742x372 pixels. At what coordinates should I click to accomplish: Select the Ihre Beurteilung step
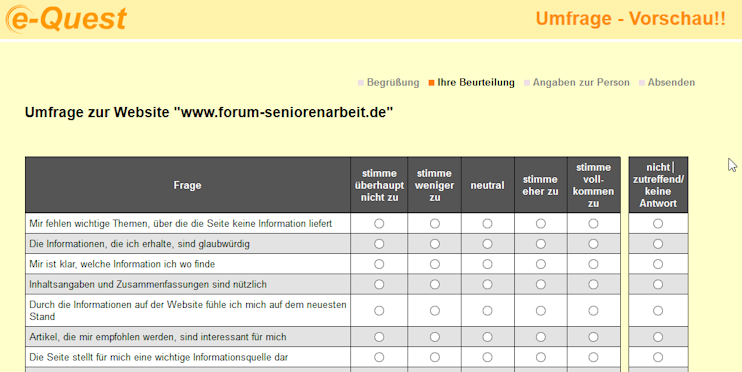476,82
